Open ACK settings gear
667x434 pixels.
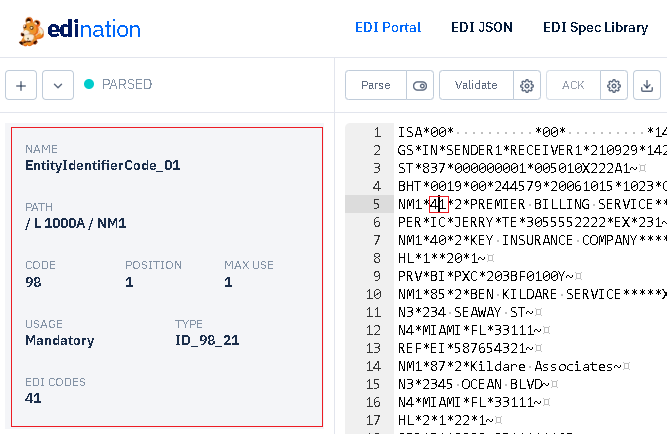coord(613,85)
